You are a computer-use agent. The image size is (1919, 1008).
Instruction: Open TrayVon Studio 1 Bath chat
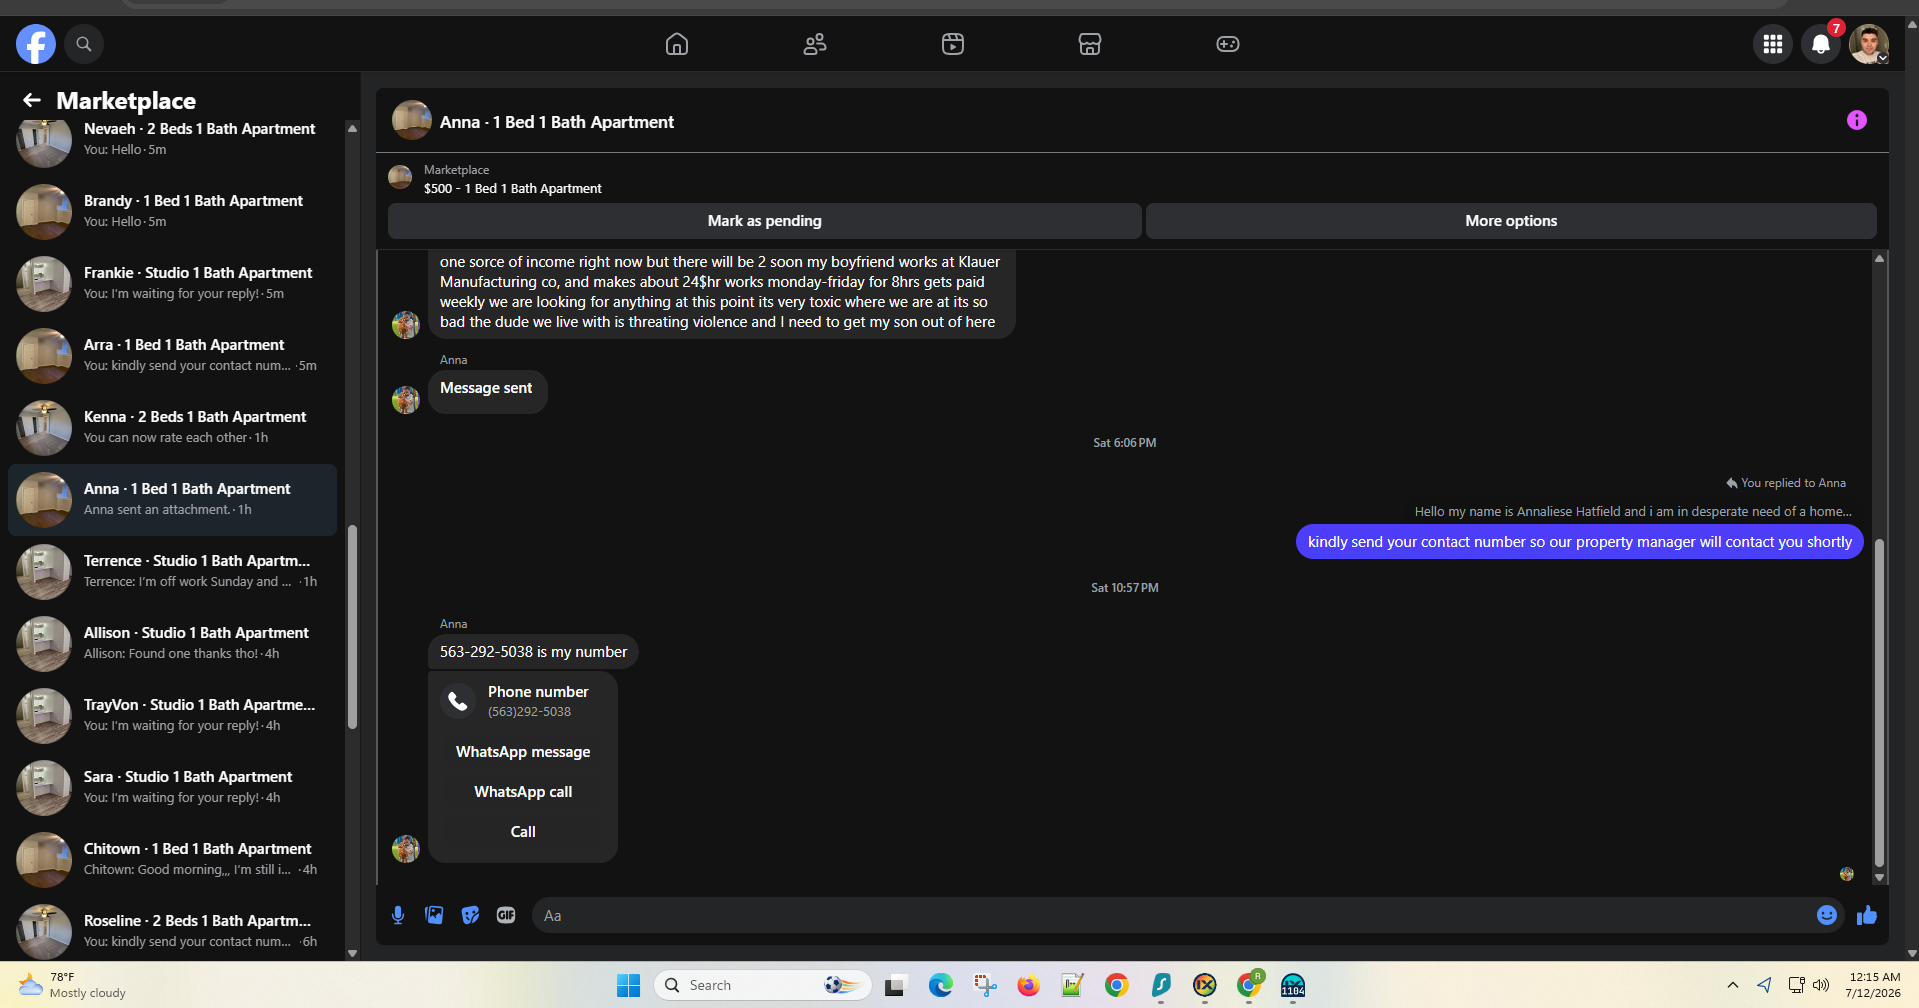[x=172, y=715]
